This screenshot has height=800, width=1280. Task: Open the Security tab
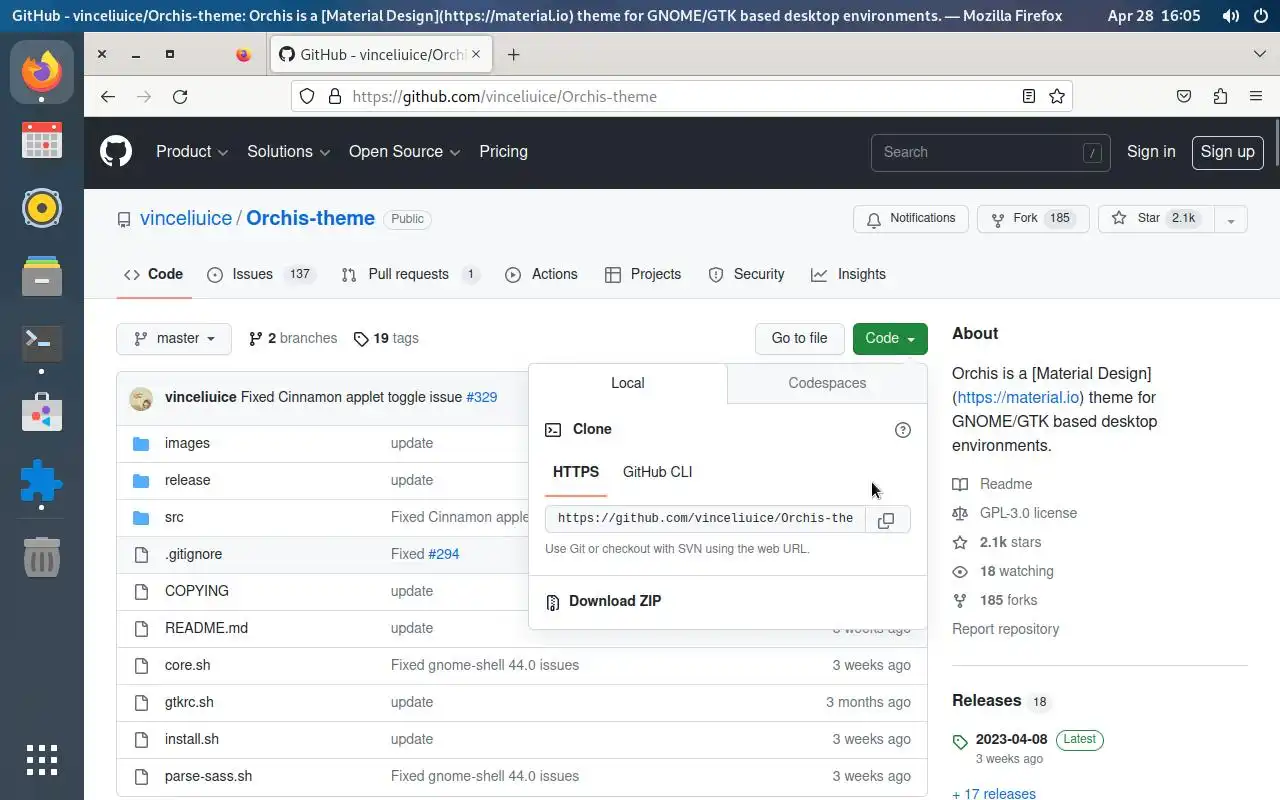point(746,275)
